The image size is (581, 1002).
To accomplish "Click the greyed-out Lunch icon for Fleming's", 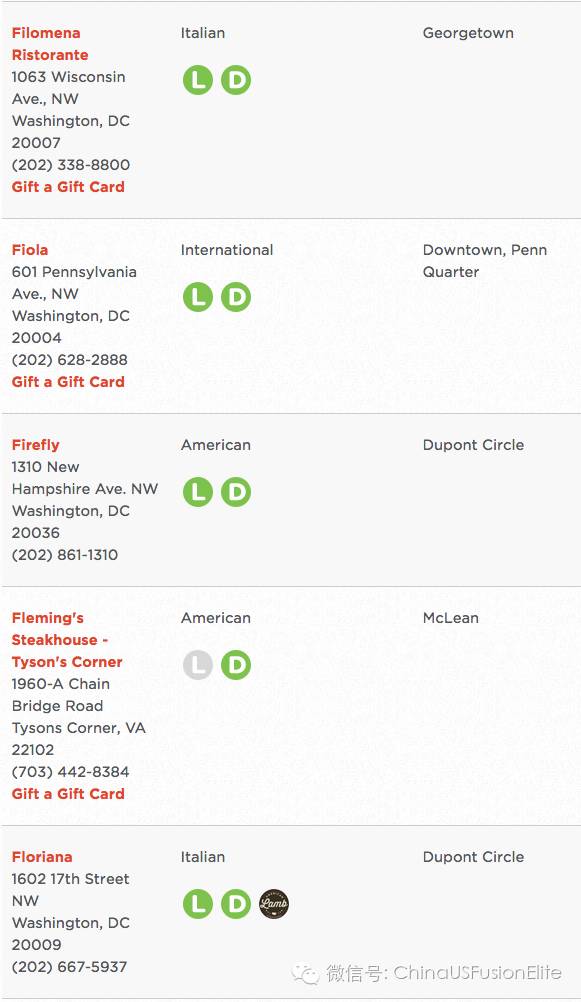I will (198, 665).
